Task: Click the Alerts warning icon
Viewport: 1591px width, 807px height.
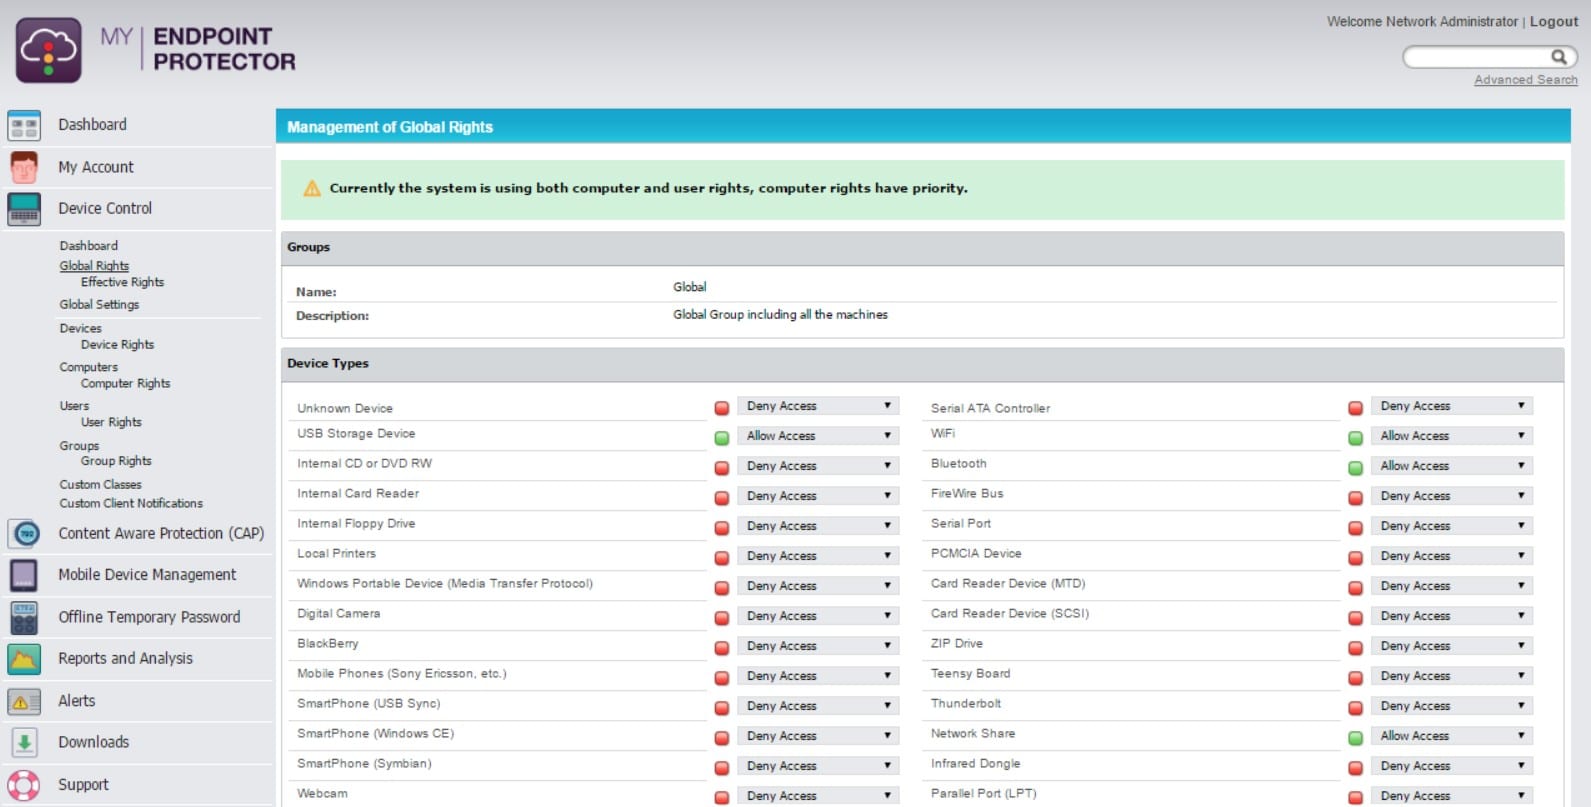Action: (x=24, y=702)
